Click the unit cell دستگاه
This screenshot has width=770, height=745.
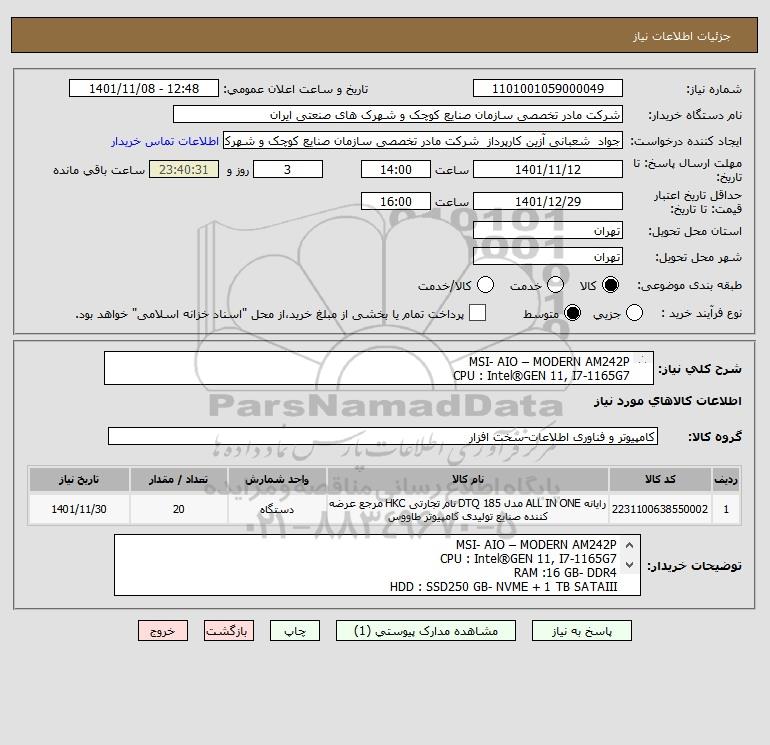[x=277, y=509]
